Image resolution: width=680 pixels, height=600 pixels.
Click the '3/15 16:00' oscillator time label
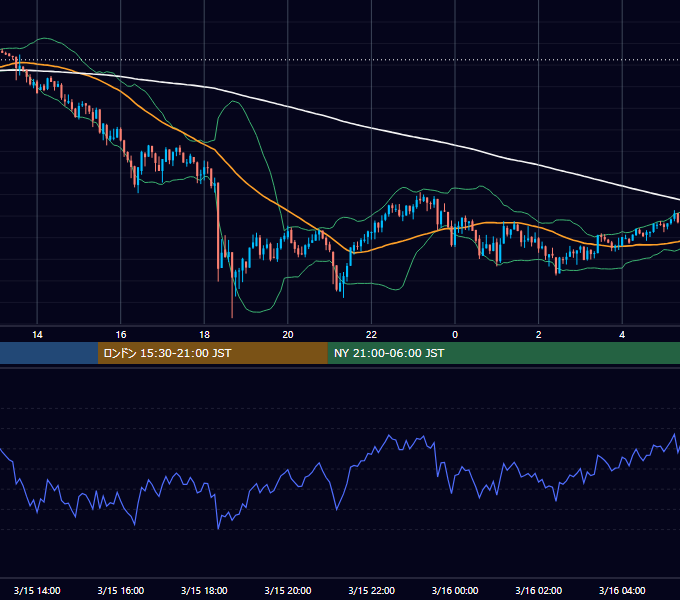click(121, 590)
